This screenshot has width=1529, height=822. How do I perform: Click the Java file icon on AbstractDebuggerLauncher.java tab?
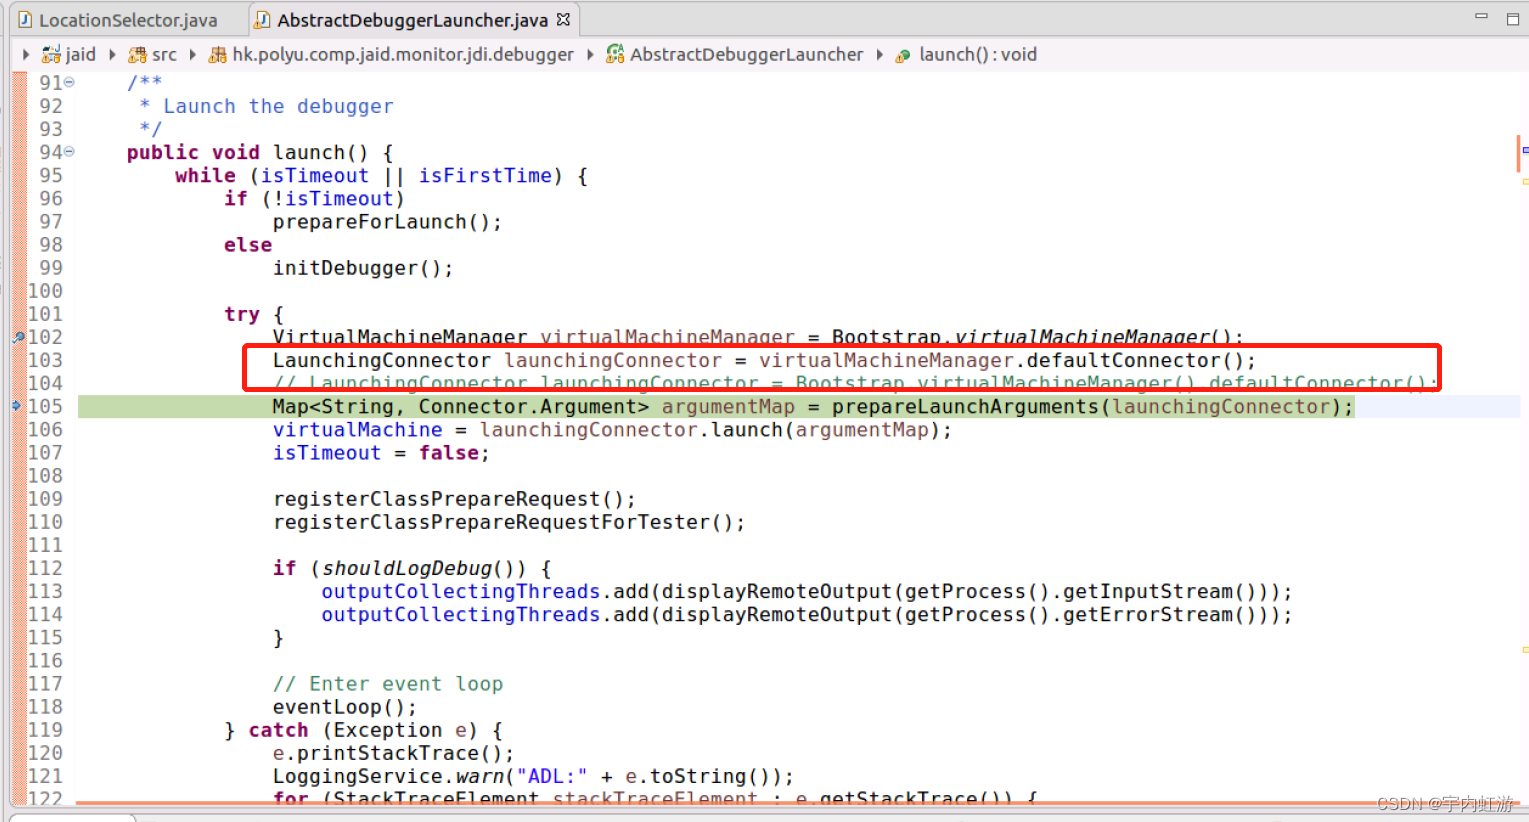coord(262,20)
